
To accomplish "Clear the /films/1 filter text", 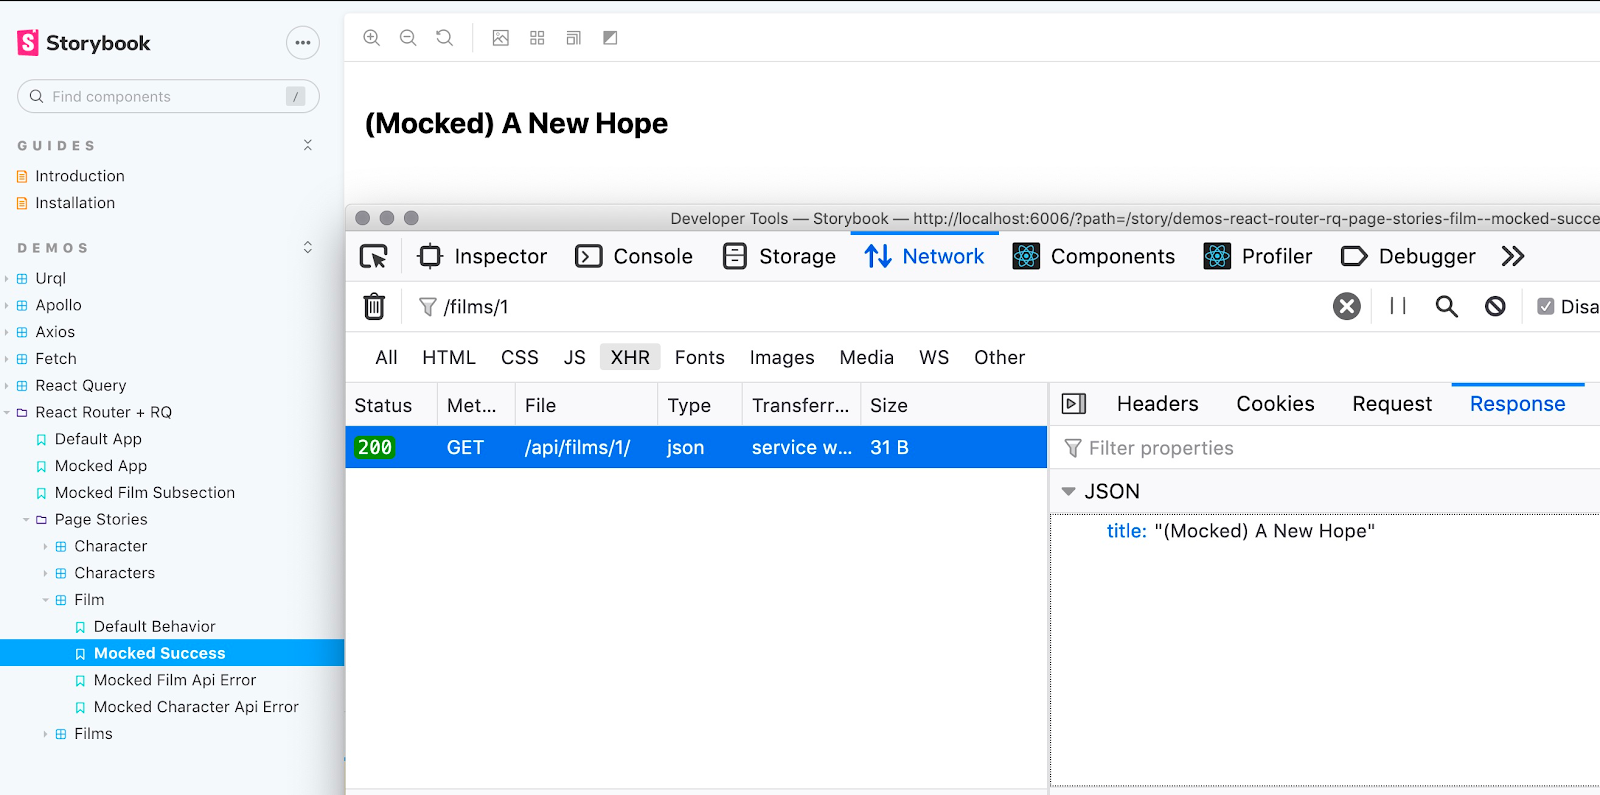I will 1347,306.
